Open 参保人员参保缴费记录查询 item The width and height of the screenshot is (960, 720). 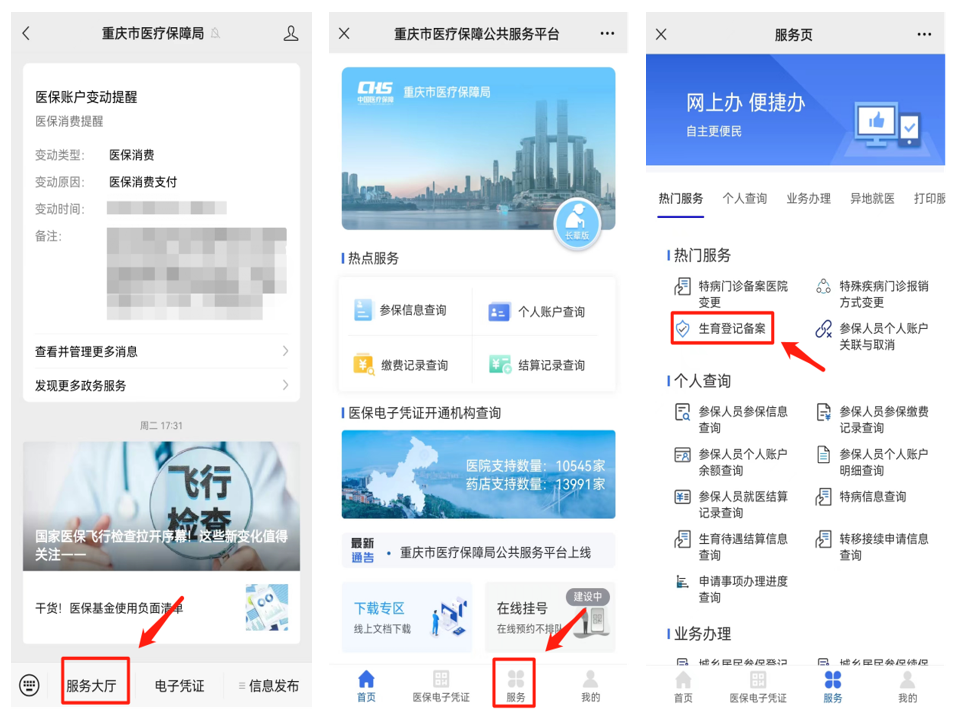tap(872, 419)
